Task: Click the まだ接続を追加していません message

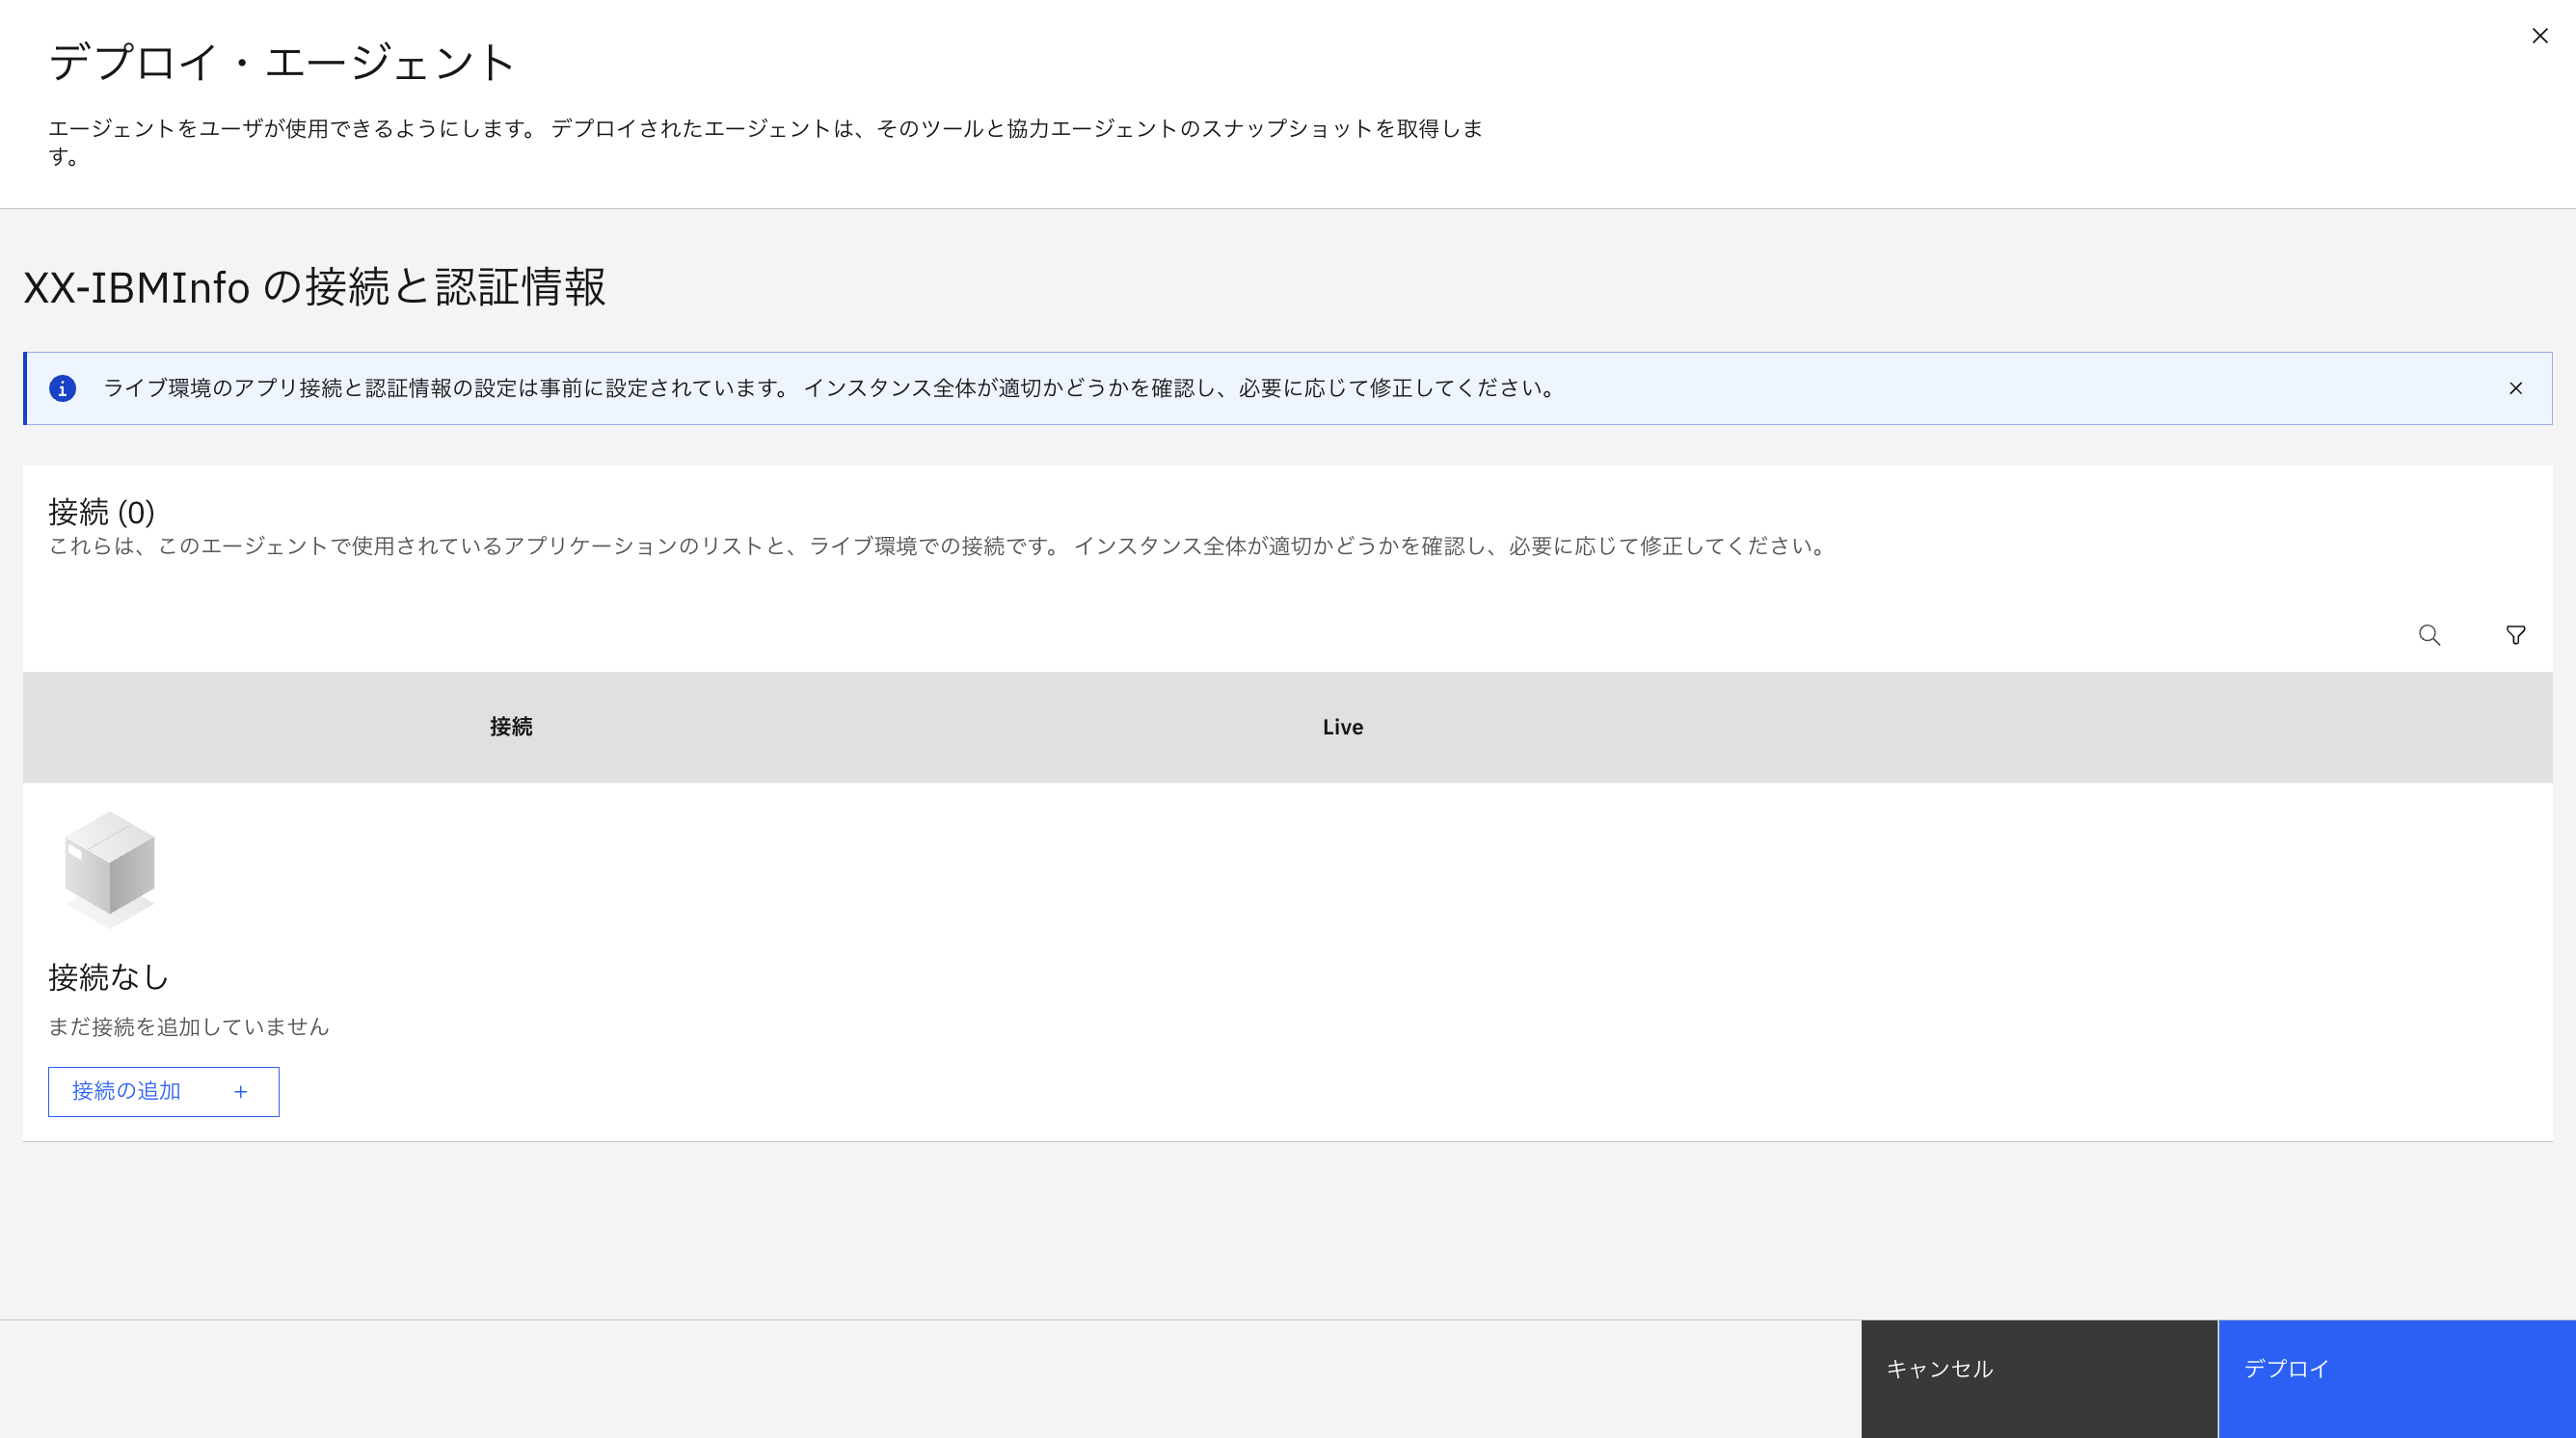Action: click(x=188, y=1027)
